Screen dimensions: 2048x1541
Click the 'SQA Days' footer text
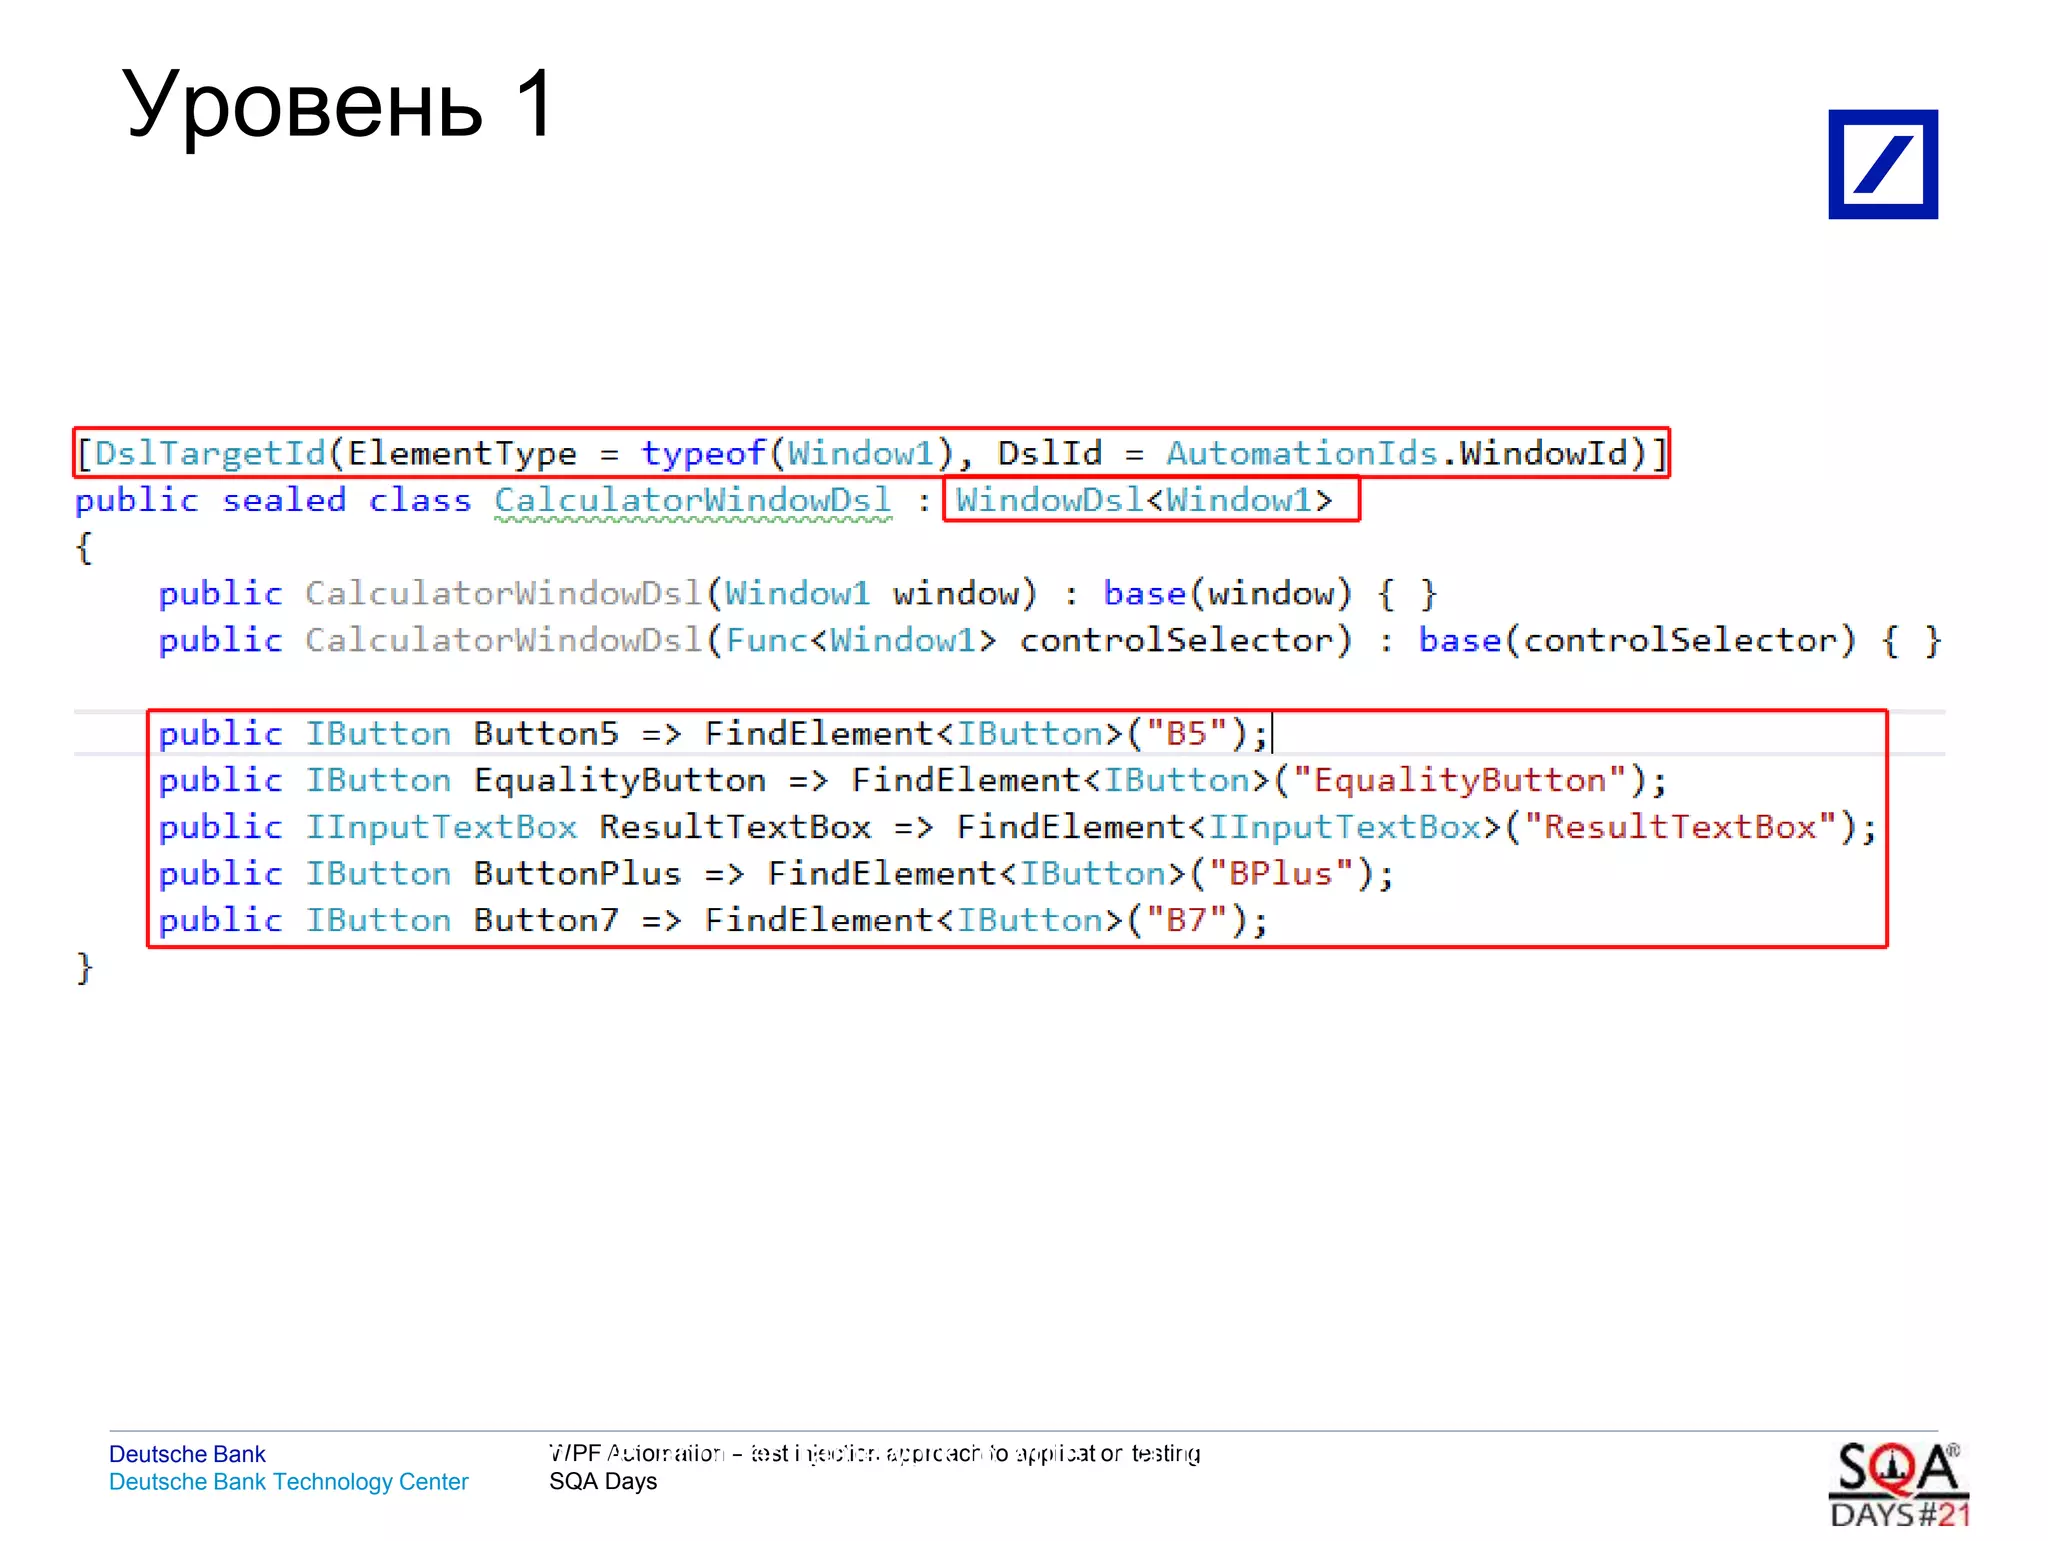click(x=603, y=1481)
